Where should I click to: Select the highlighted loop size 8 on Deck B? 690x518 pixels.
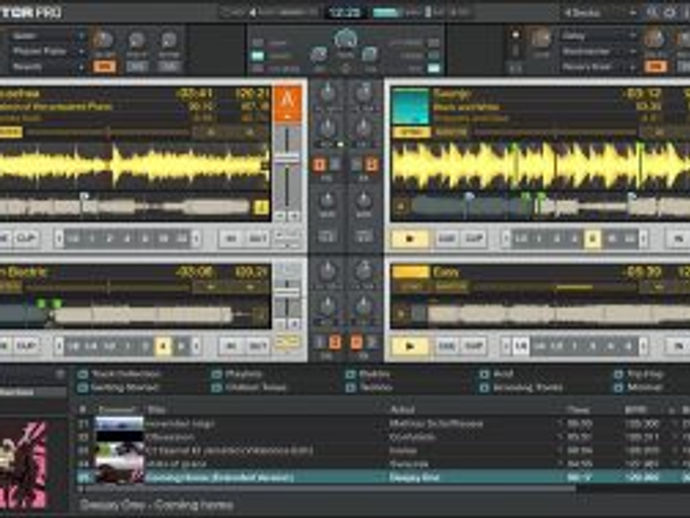[x=592, y=239]
